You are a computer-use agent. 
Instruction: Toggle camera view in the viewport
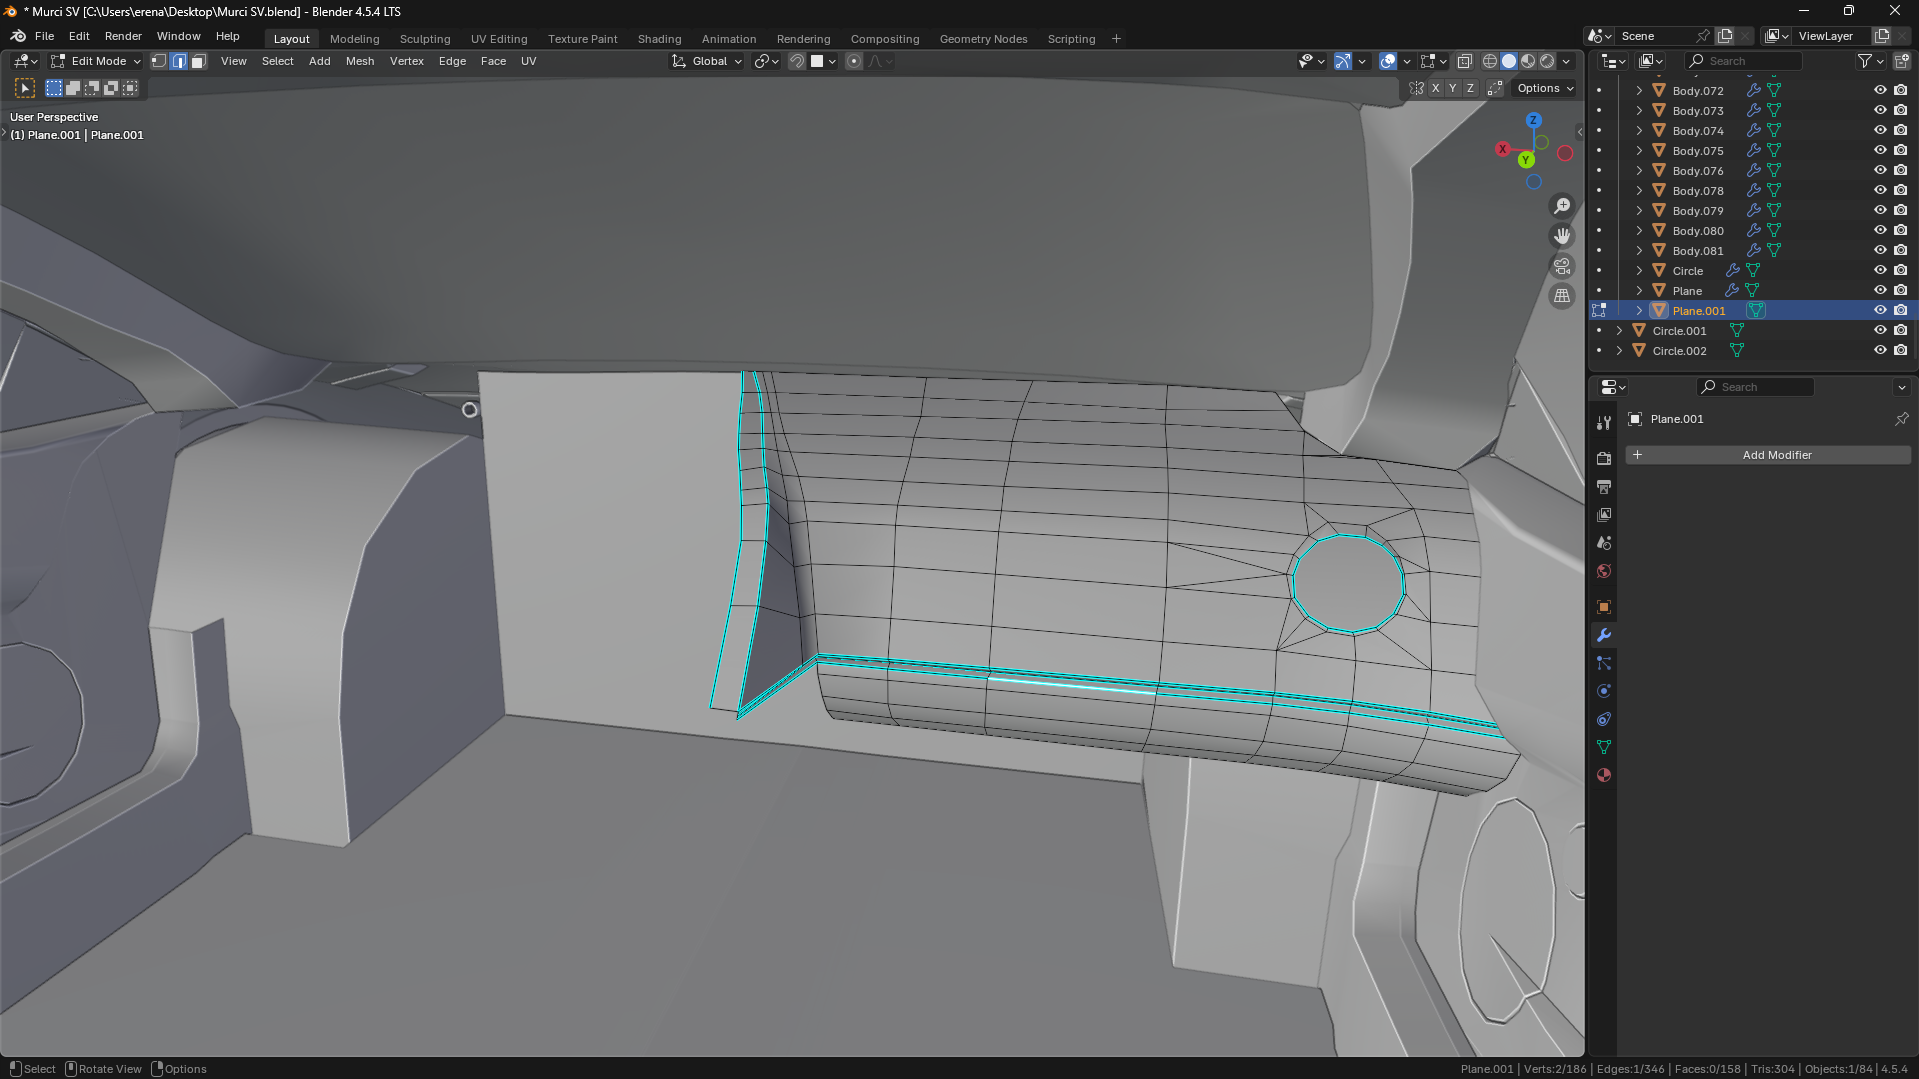(1561, 266)
